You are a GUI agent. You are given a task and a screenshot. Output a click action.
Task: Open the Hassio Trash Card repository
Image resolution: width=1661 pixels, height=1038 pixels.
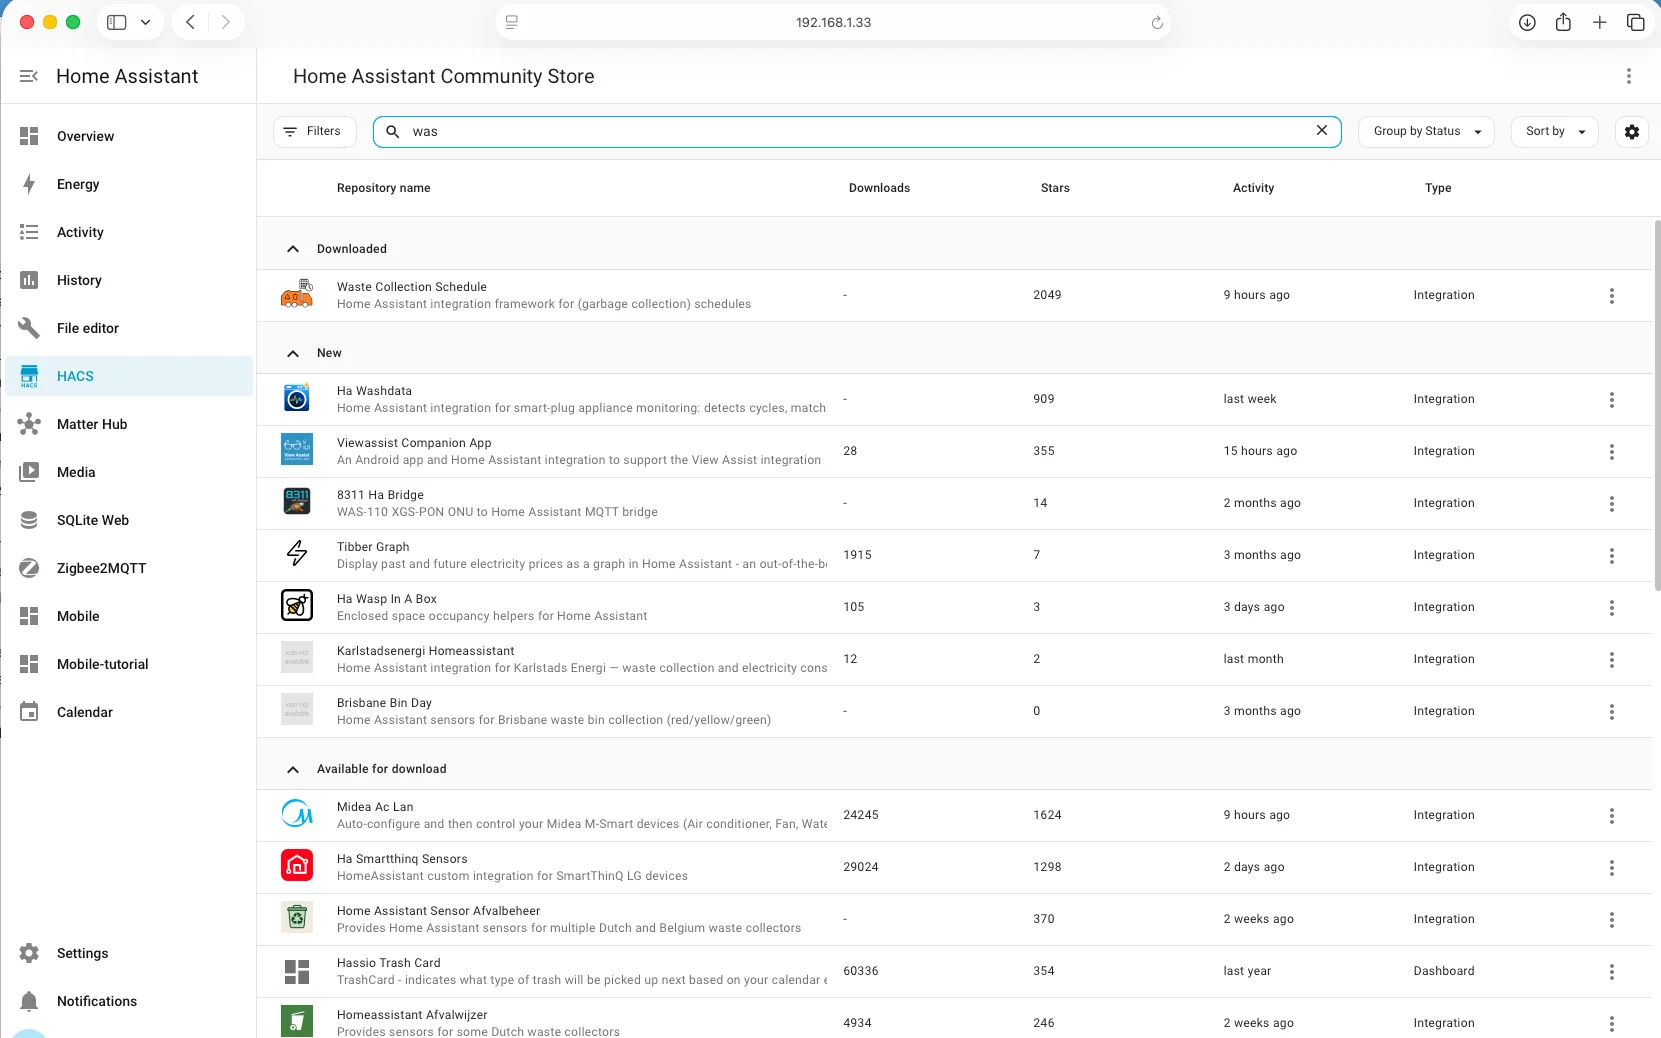tap(954, 971)
